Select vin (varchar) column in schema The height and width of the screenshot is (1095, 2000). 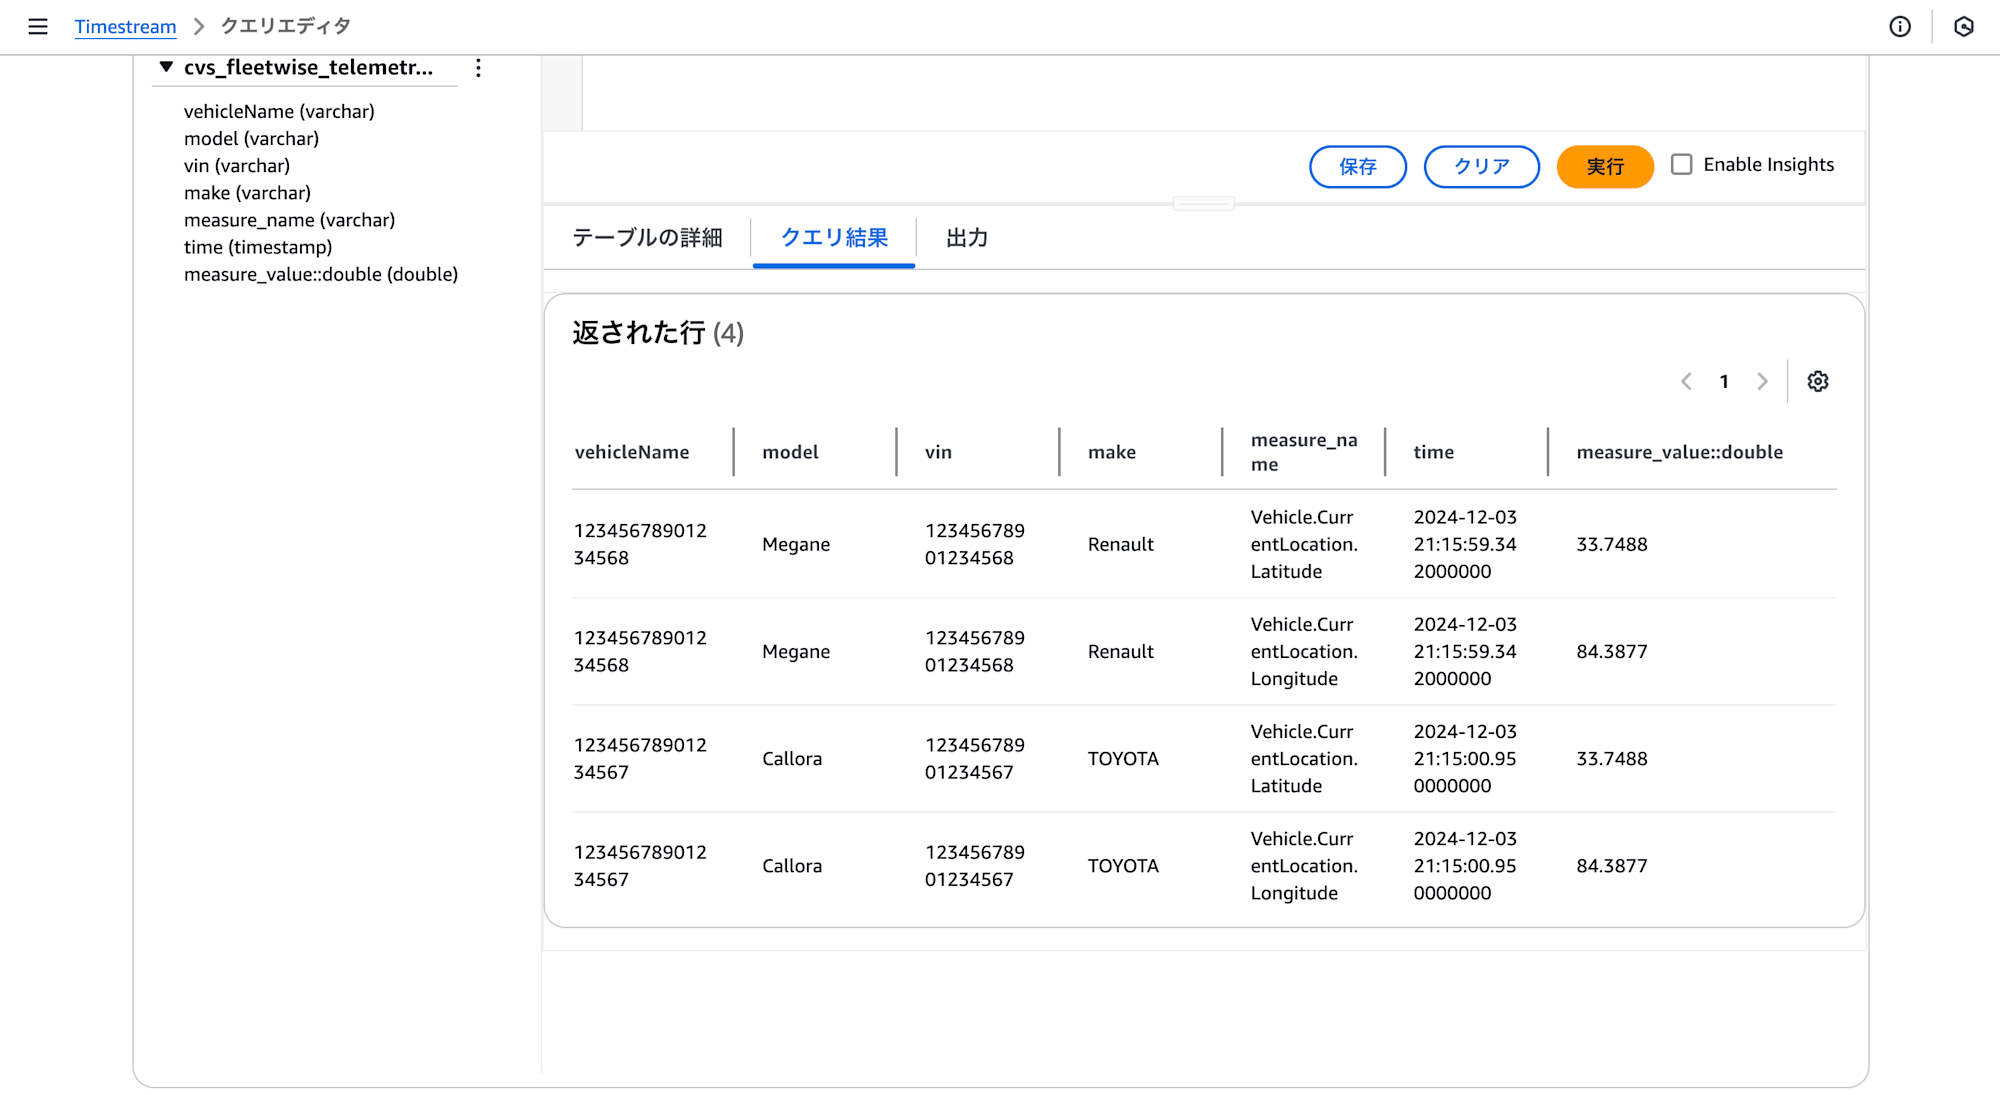(237, 166)
